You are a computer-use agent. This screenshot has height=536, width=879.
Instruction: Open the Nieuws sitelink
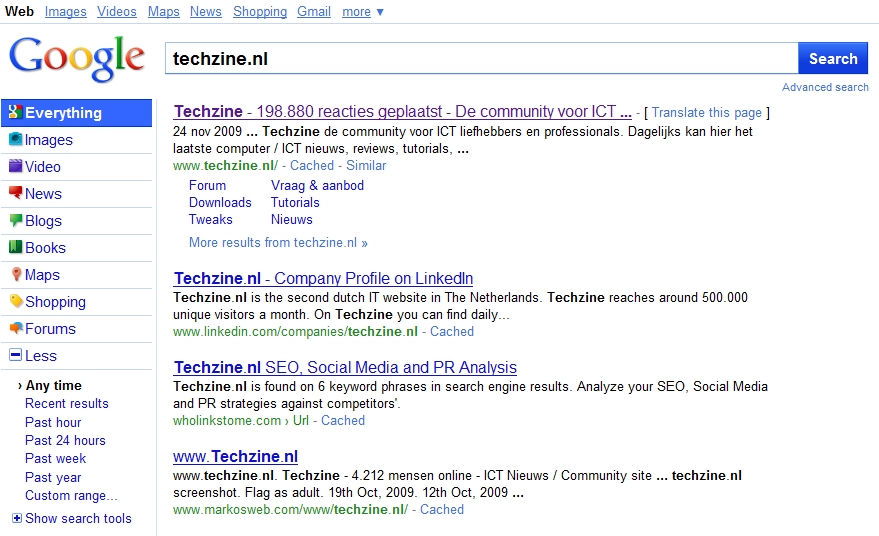292,219
